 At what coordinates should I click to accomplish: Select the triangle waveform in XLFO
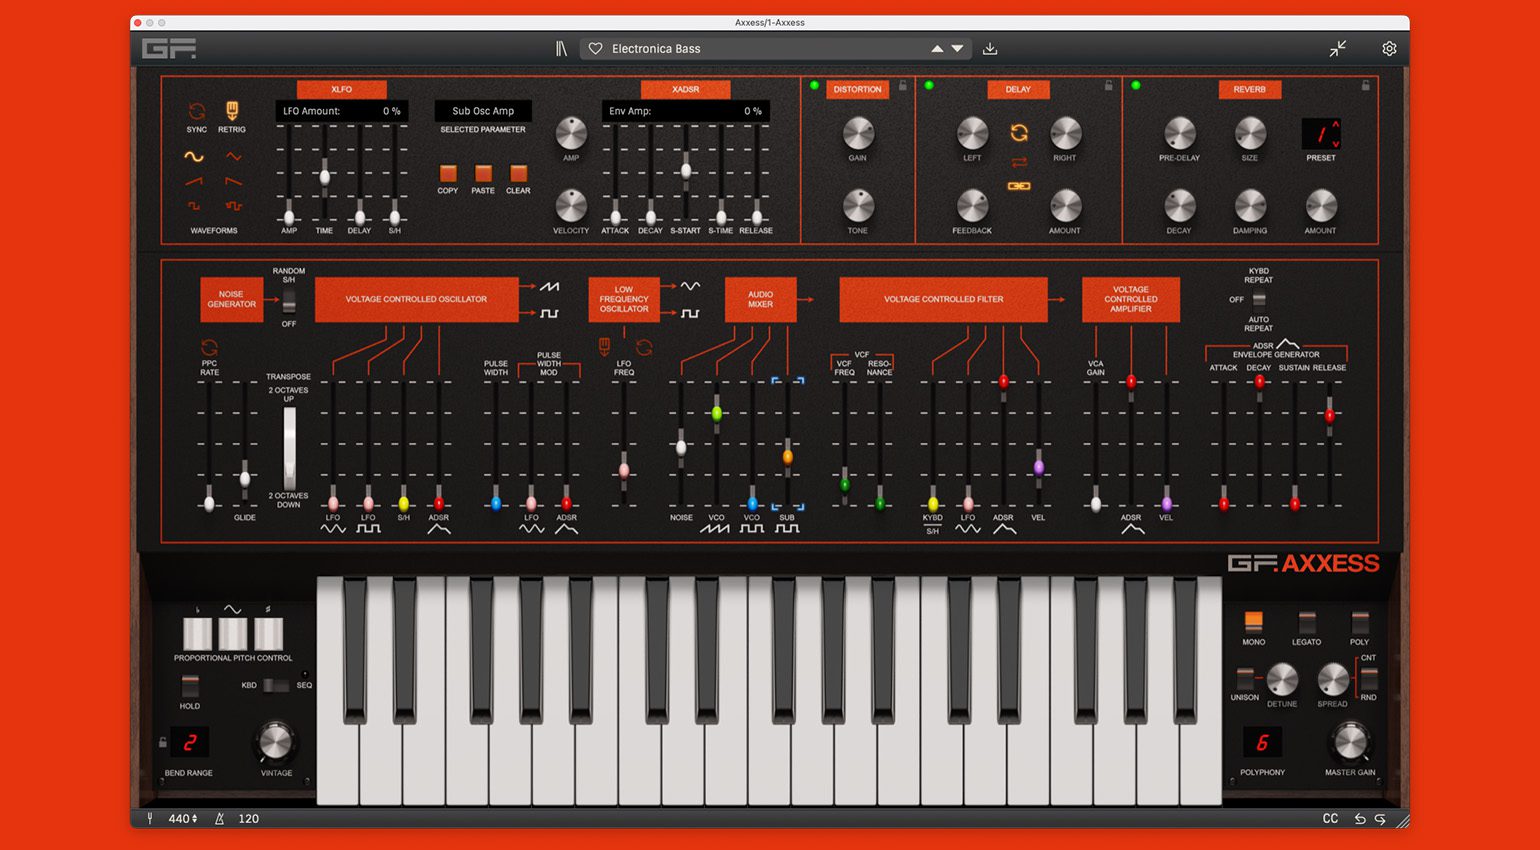tap(233, 157)
